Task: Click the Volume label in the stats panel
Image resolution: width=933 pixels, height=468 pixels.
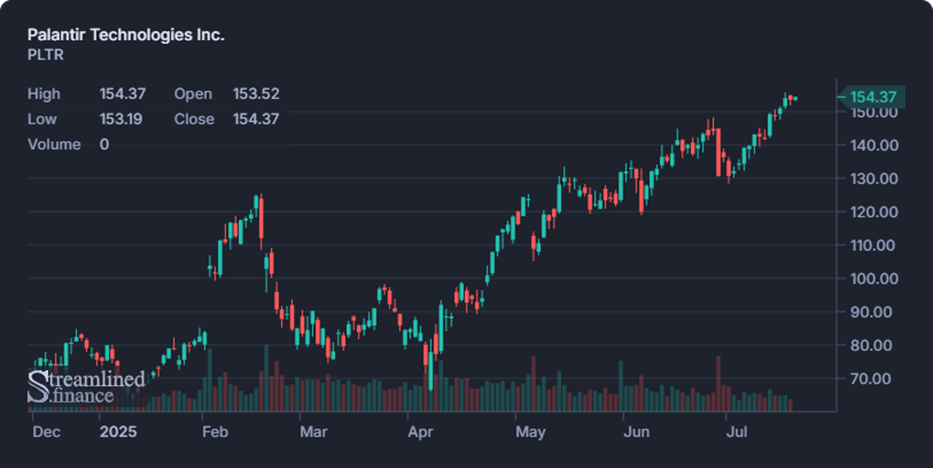Action: (54, 145)
